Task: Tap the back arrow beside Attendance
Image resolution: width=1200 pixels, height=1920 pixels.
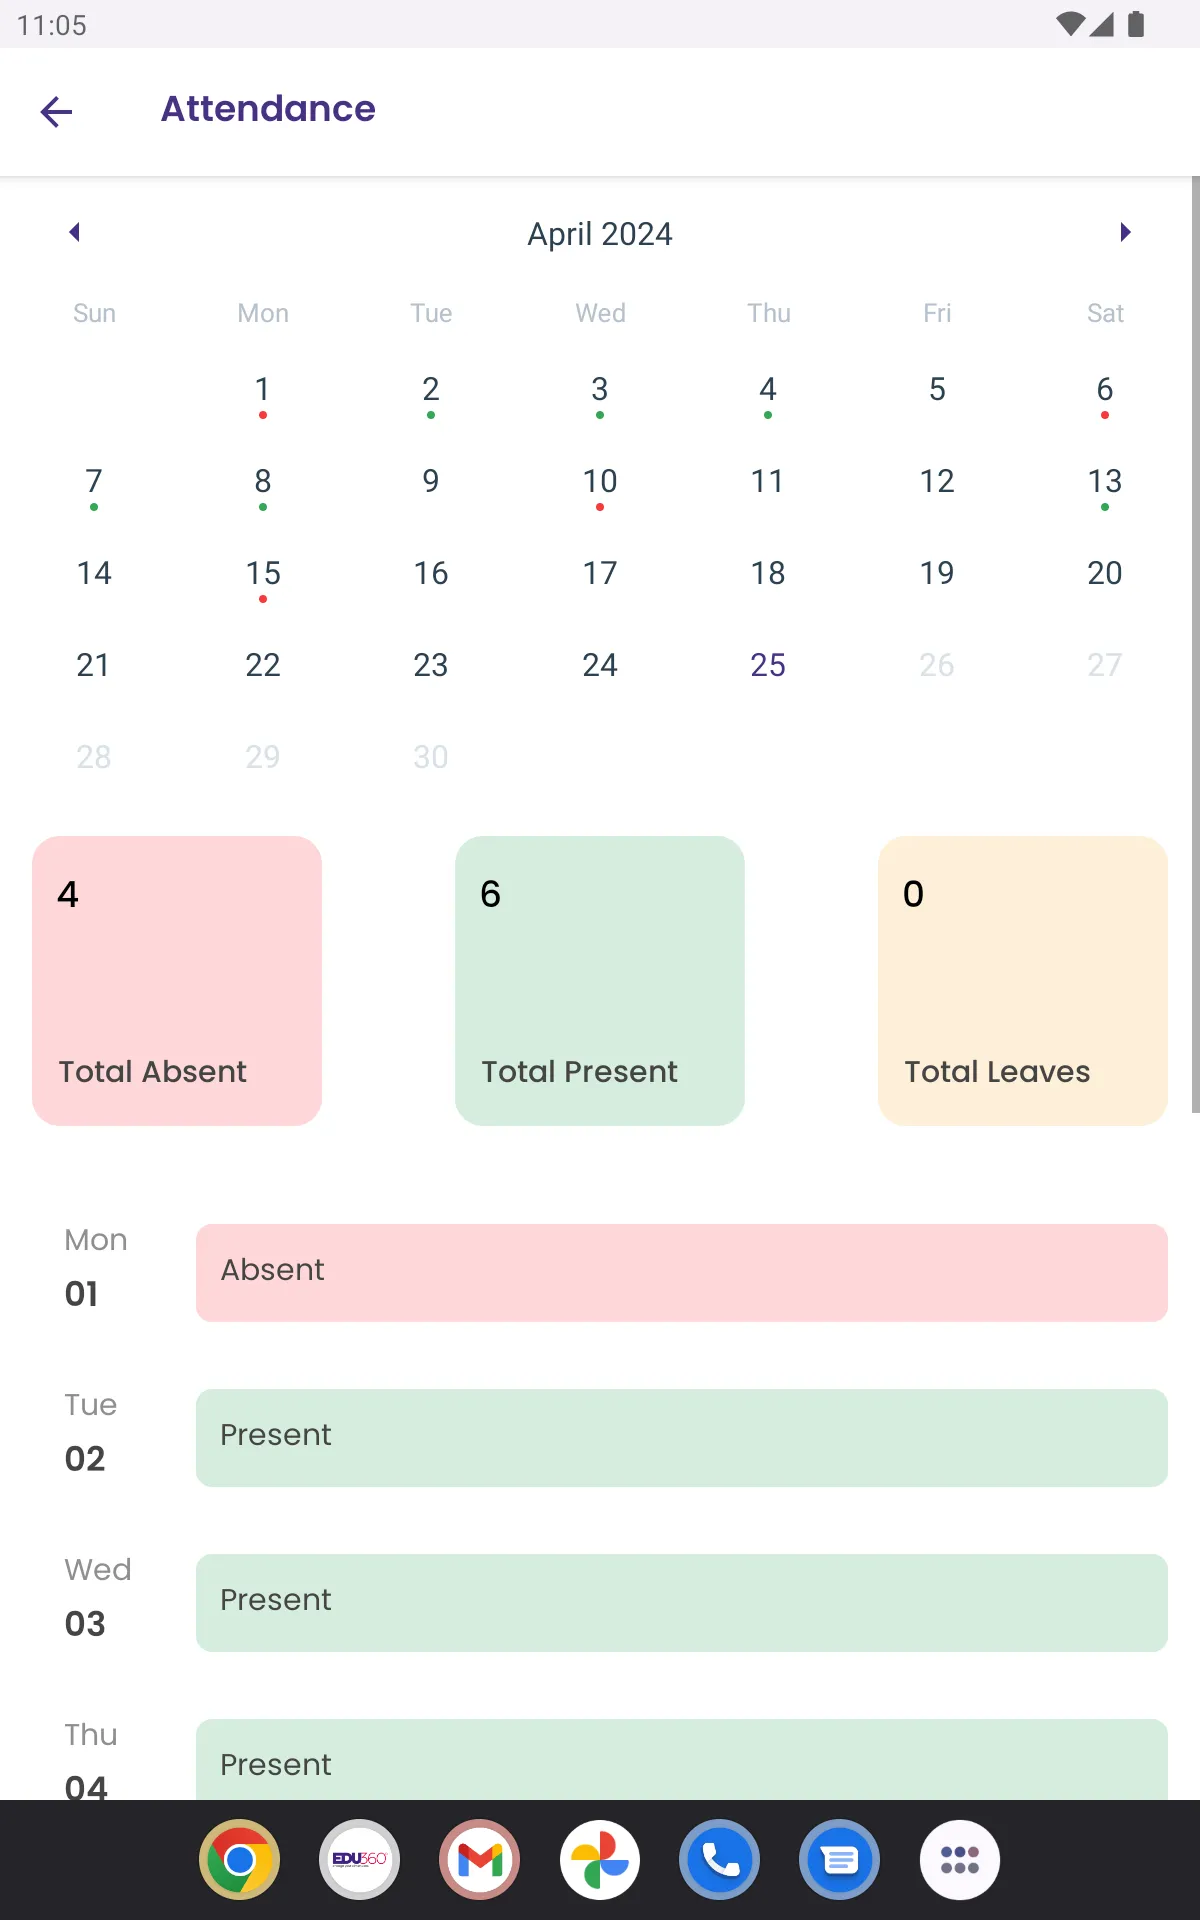Action: tap(56, 111)
